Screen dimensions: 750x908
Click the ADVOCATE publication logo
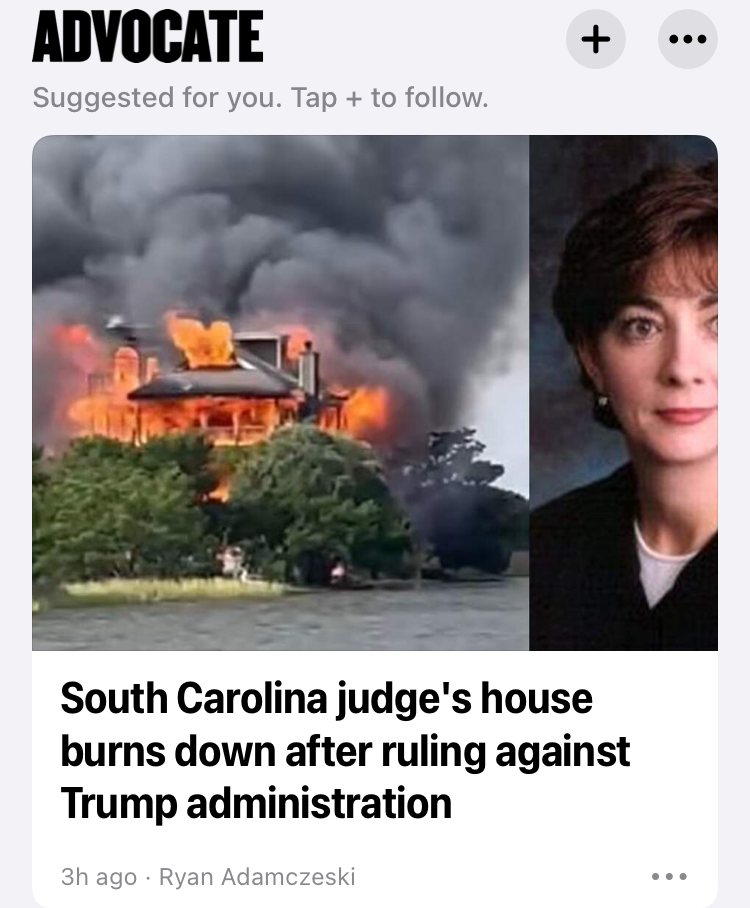(x=148, y=36)
